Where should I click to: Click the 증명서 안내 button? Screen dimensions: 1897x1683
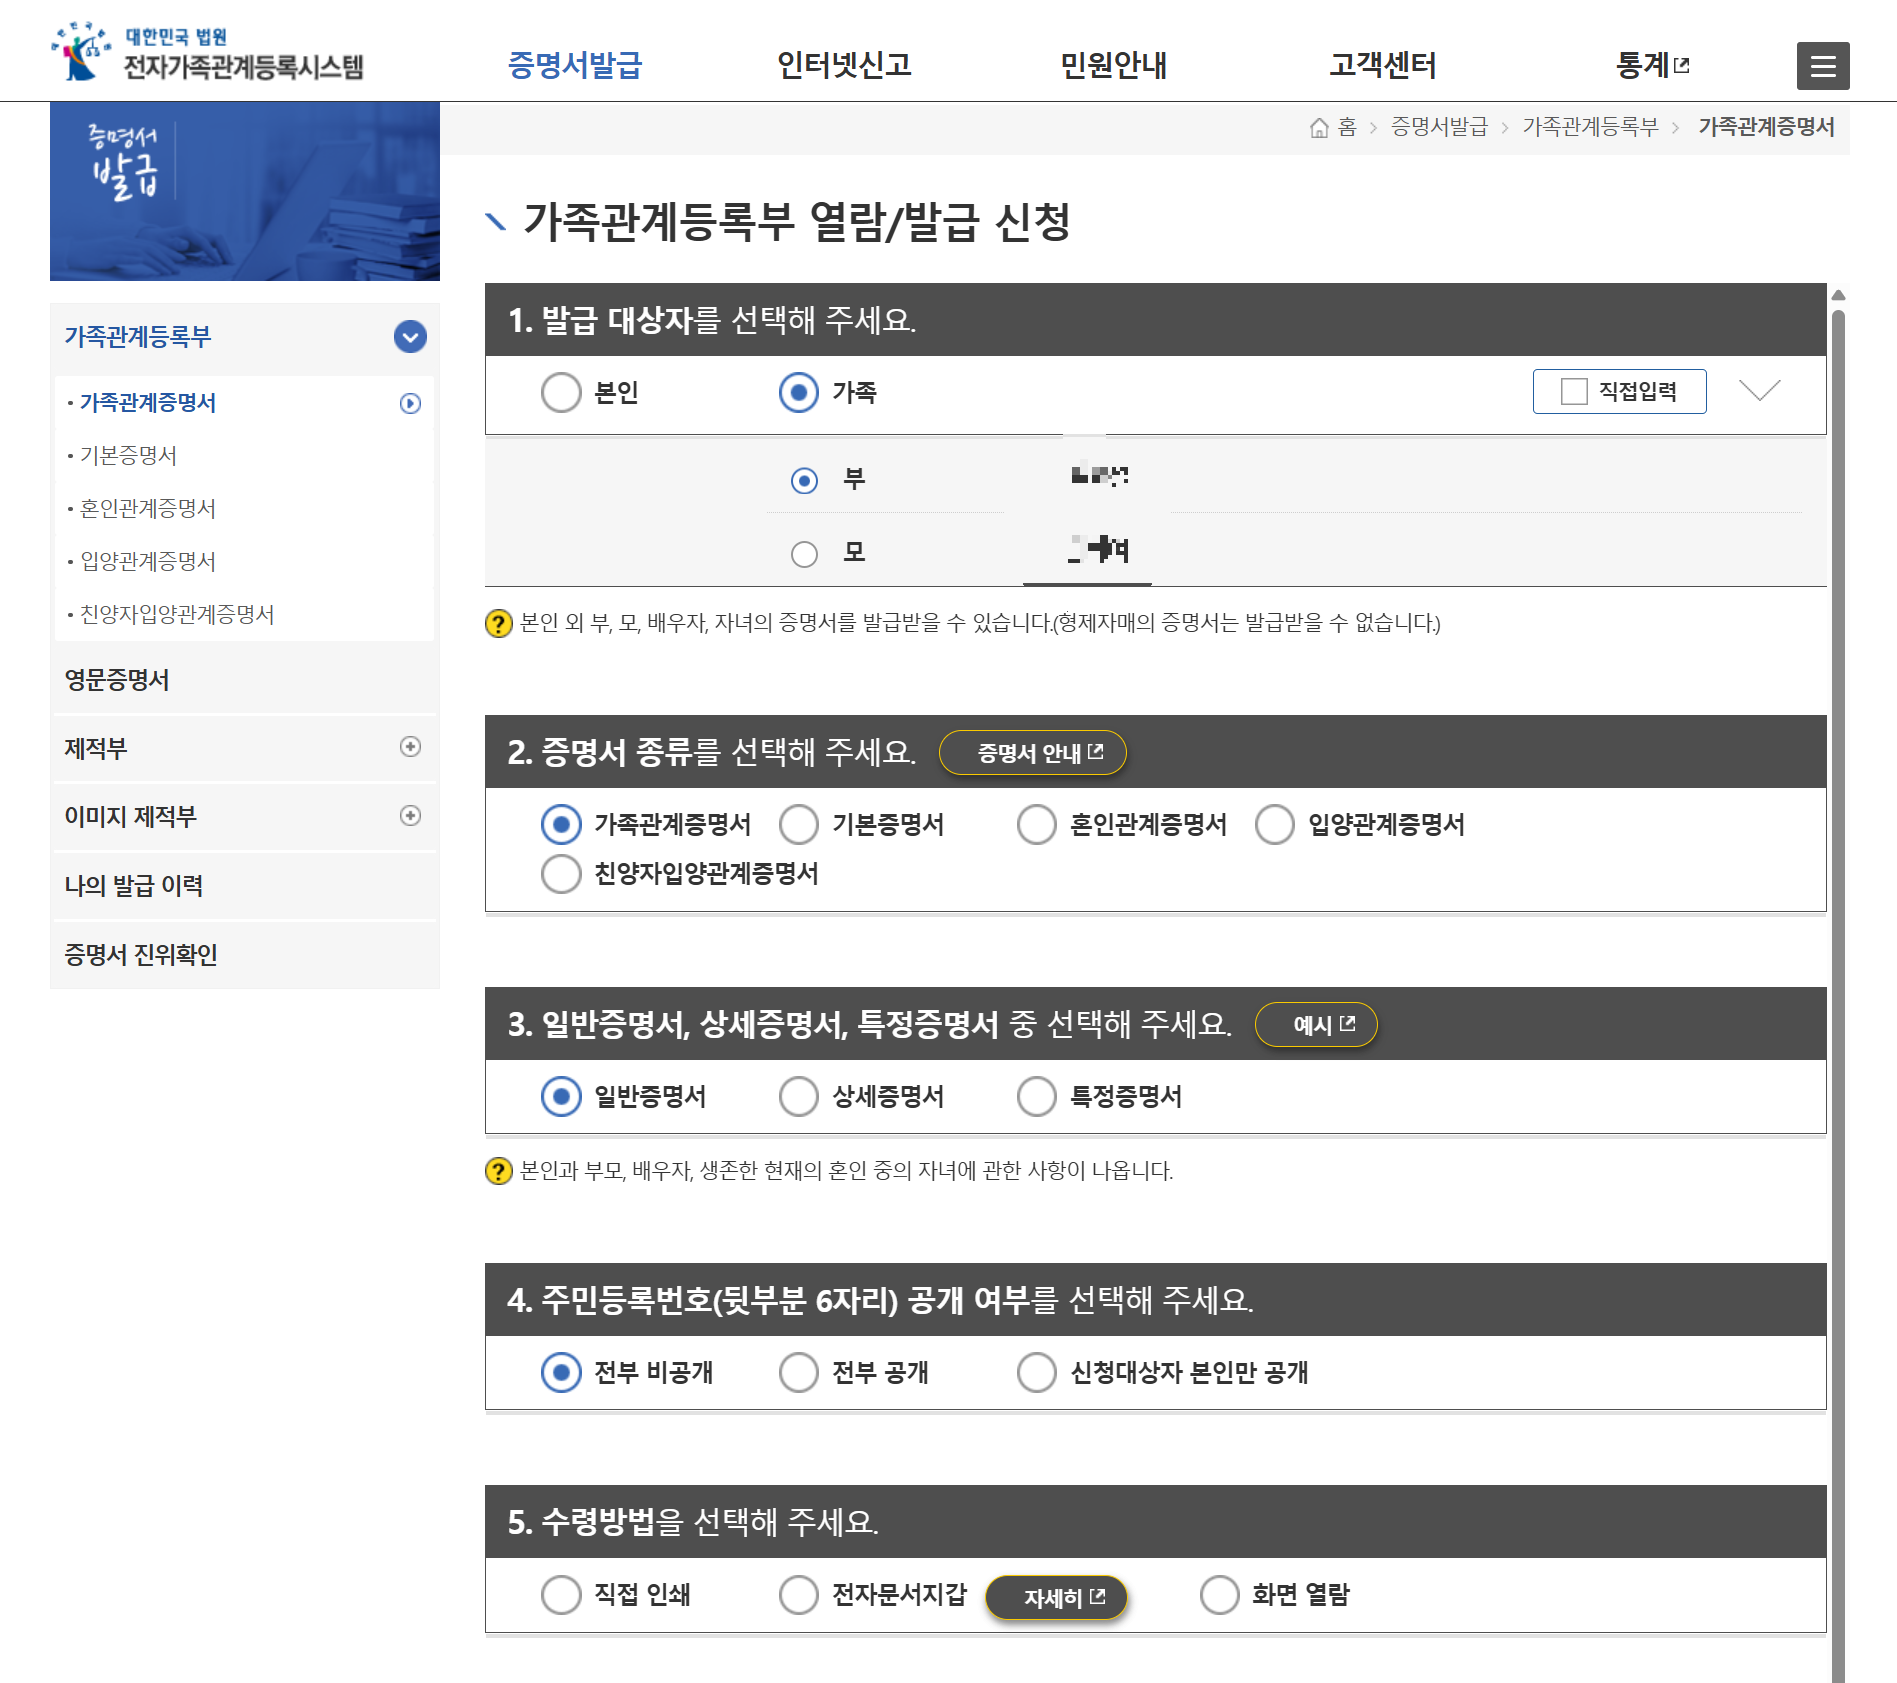(1032, 753)
